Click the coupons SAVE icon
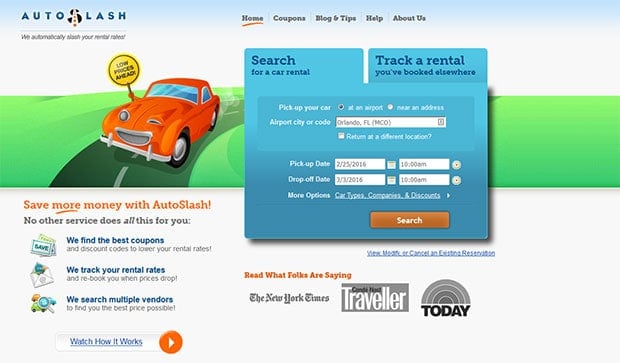Screen dimensions: 620x363 tap(43, 246)
